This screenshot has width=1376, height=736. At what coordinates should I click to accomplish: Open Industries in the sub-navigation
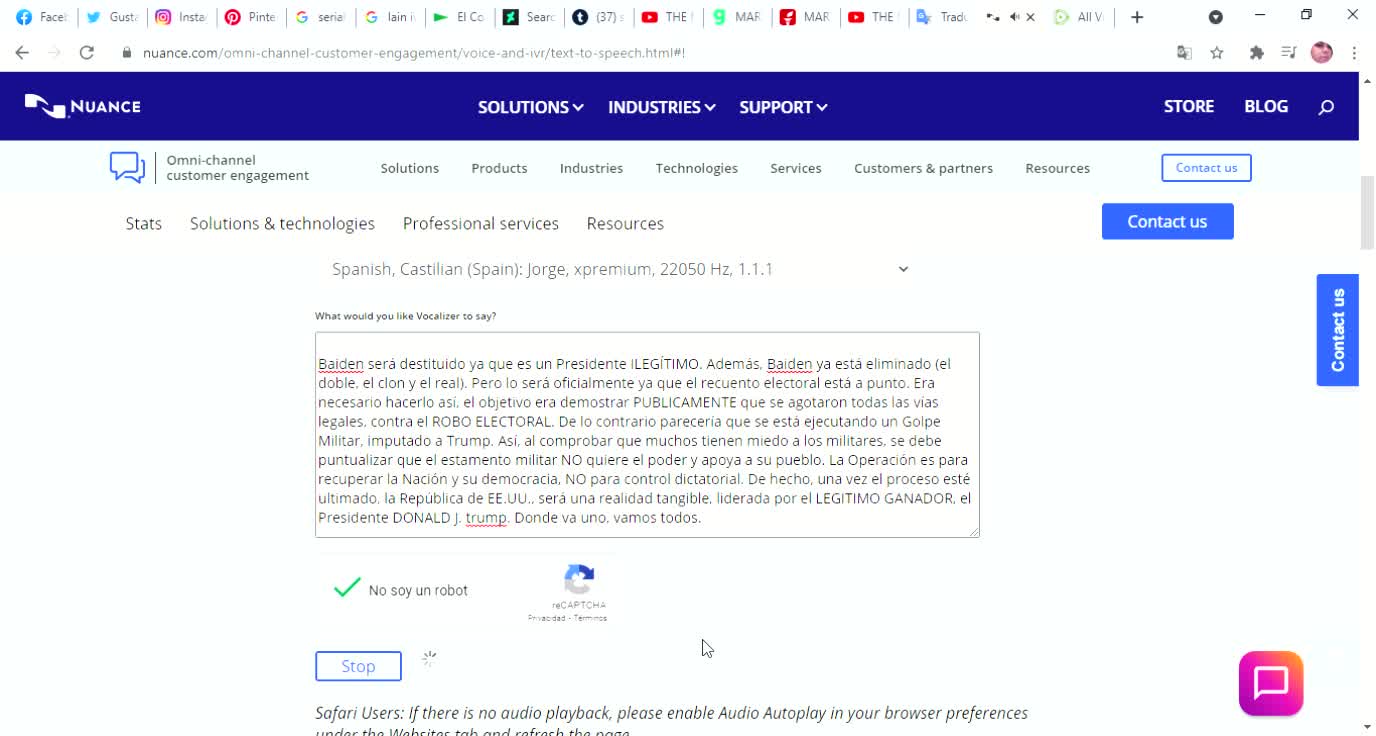591,168
